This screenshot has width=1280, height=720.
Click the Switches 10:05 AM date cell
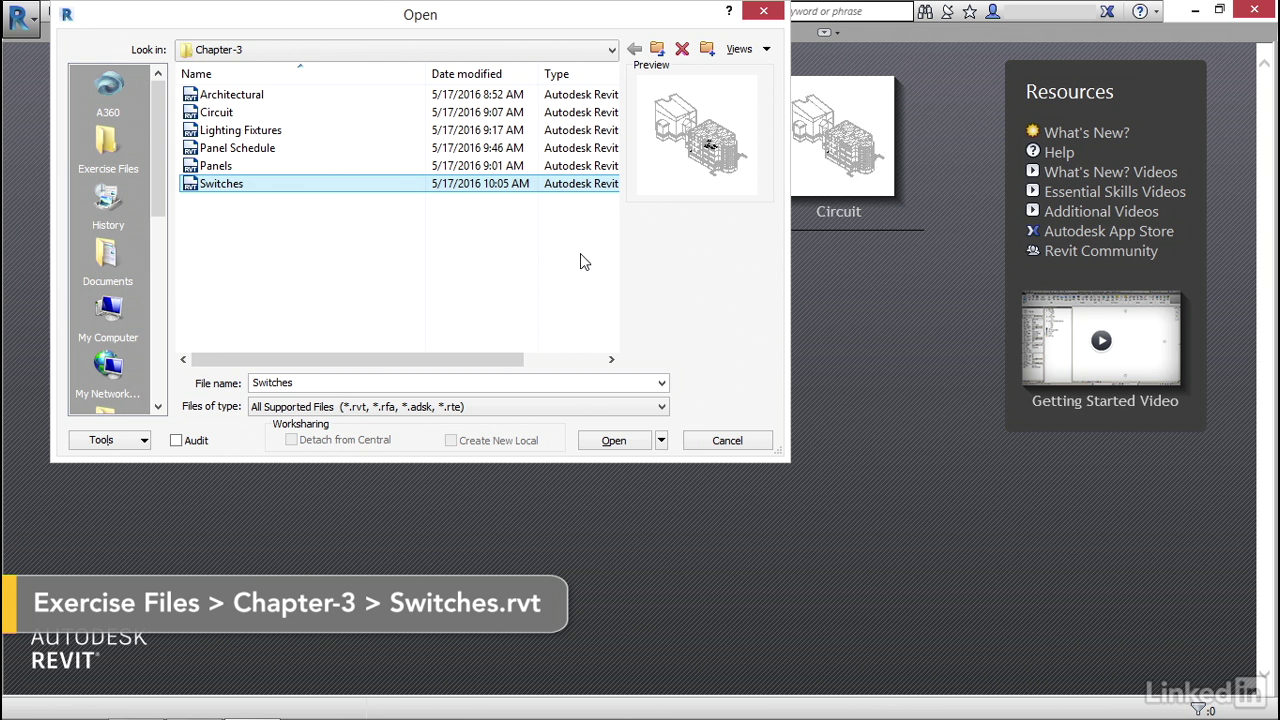pos(480,184)
